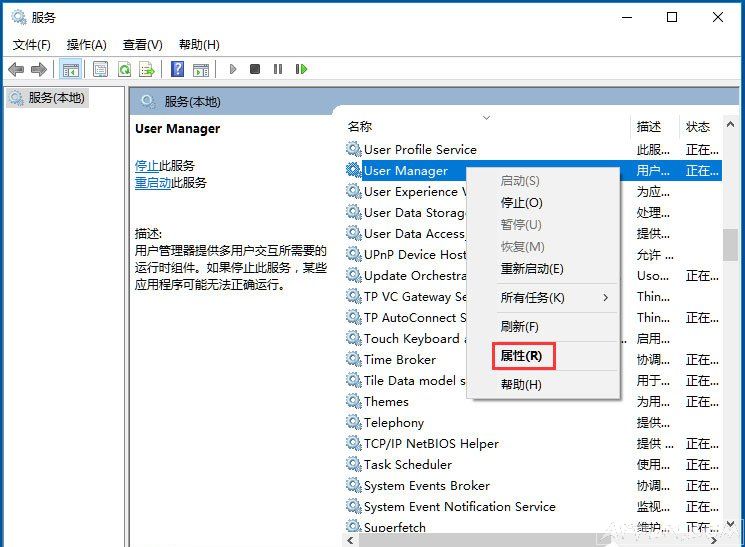745x547 pixels.
Task: Click gear icon of System Events Broker
Action: point(353,485)
